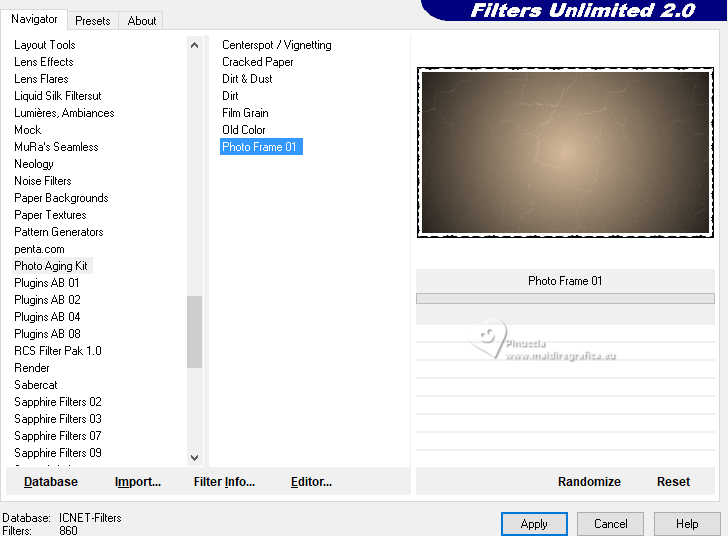Image resolution: width=728 pixels, height=536 pixels.
Task: Select Plugins AB 04 category
Action: 47,317
